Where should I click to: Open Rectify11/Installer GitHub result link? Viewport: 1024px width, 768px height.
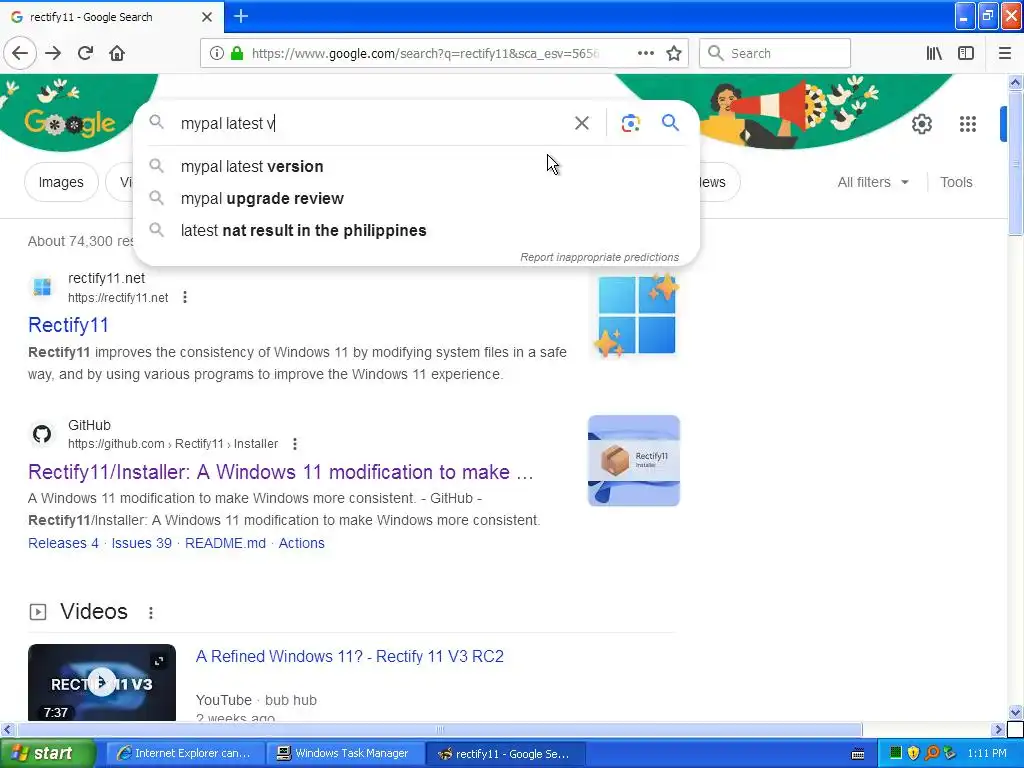point(281,472)
